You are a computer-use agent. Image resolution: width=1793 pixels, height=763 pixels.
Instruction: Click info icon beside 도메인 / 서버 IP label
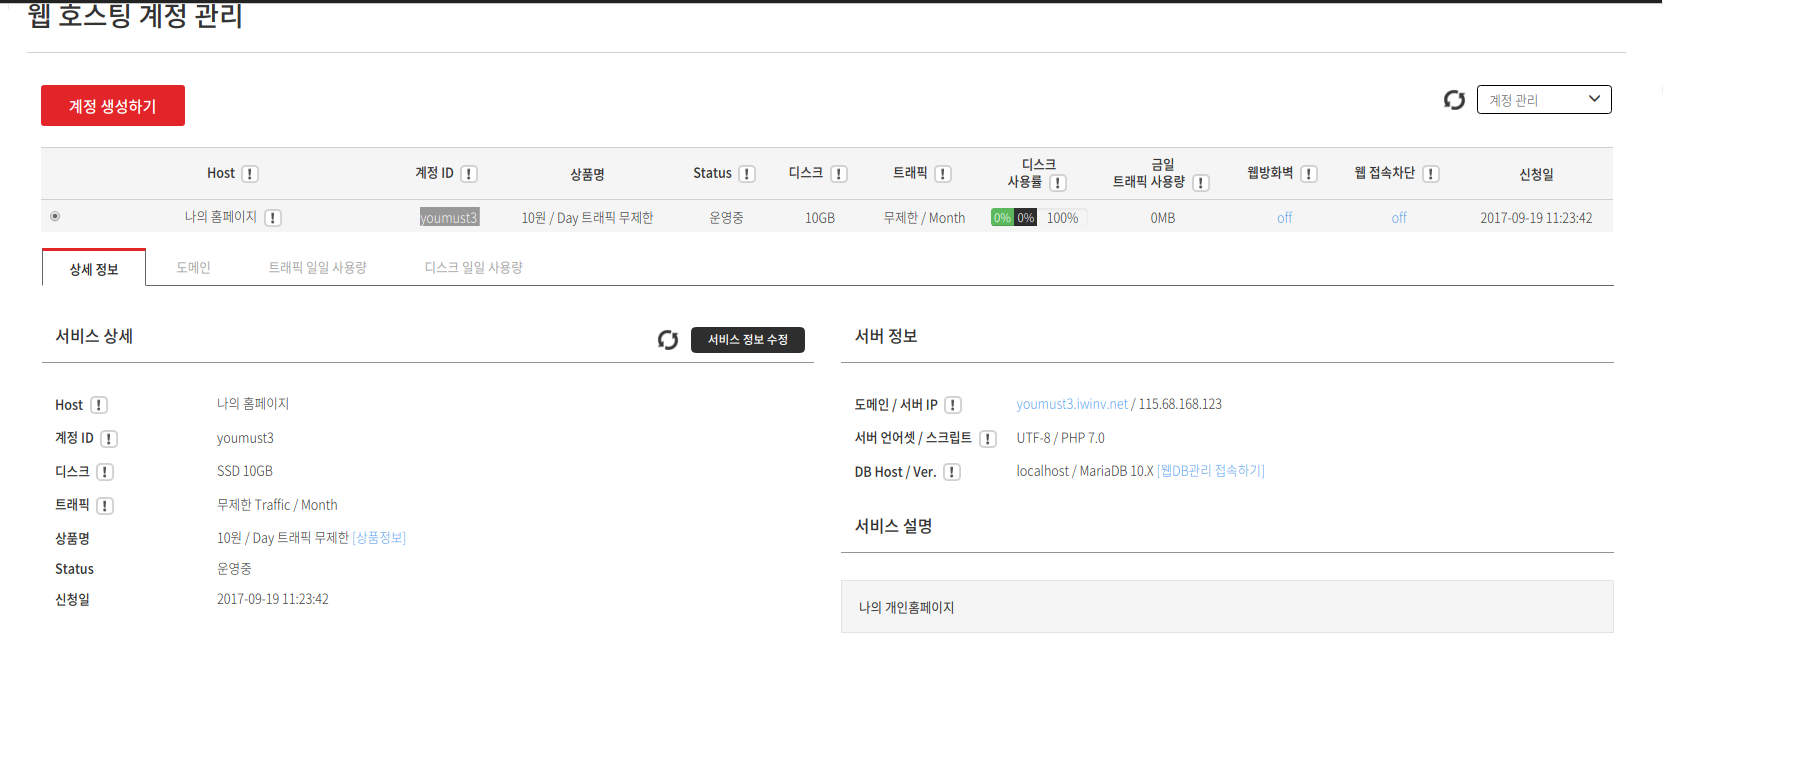point(953,405)
